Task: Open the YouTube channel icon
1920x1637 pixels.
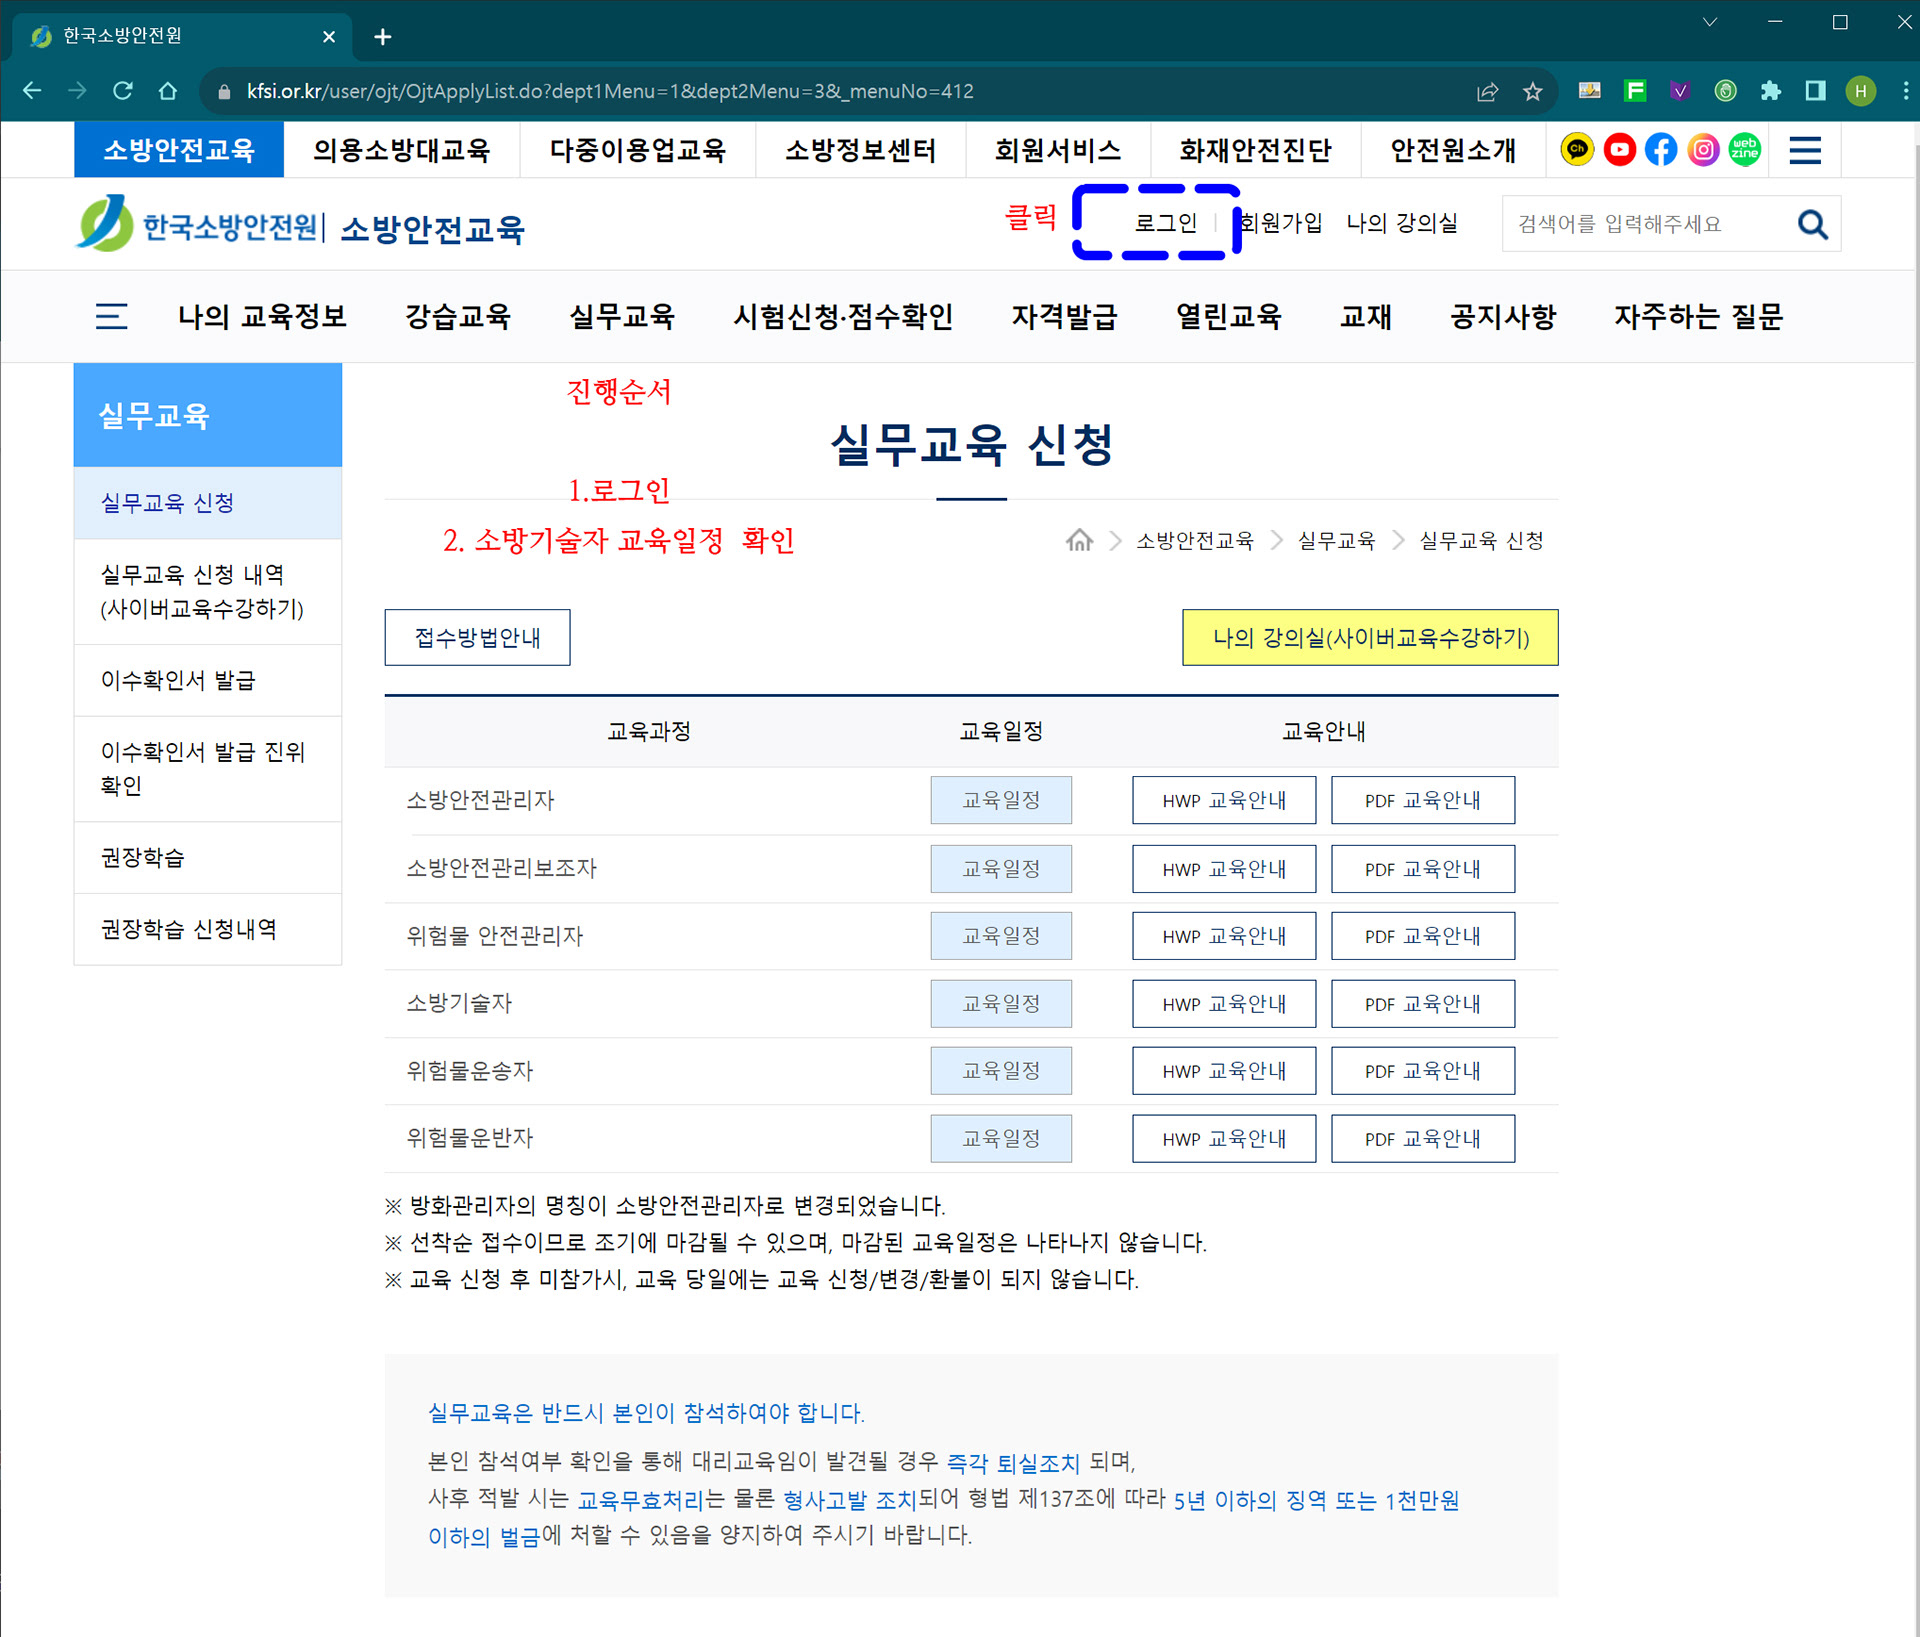Action: pos(1619,150)
